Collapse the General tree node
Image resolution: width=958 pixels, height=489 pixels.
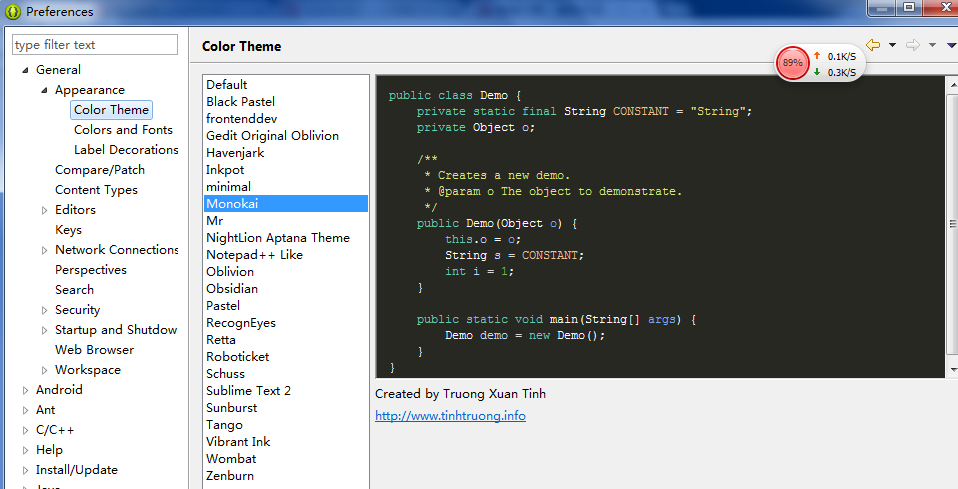(25, 70)
